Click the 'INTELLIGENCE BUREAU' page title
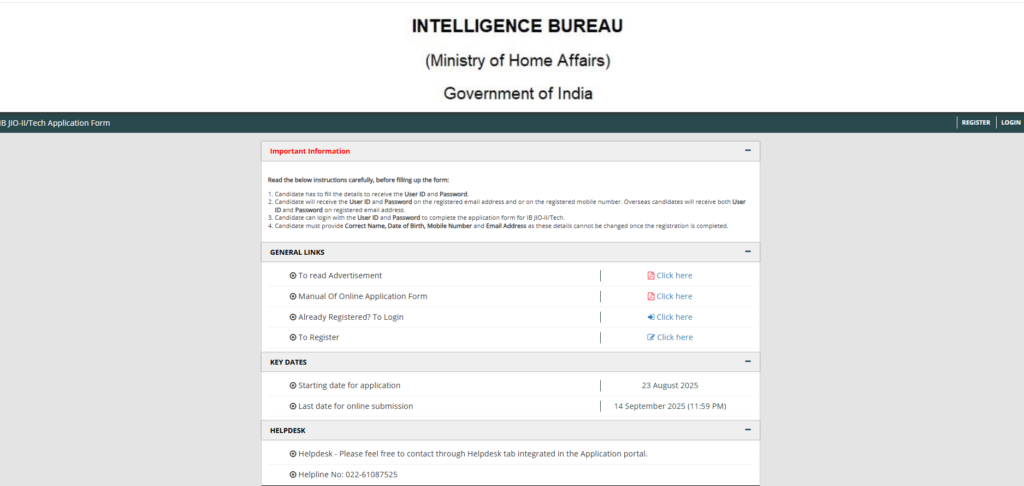Viewport: 1024px width, 486px height. pos(517,26)
